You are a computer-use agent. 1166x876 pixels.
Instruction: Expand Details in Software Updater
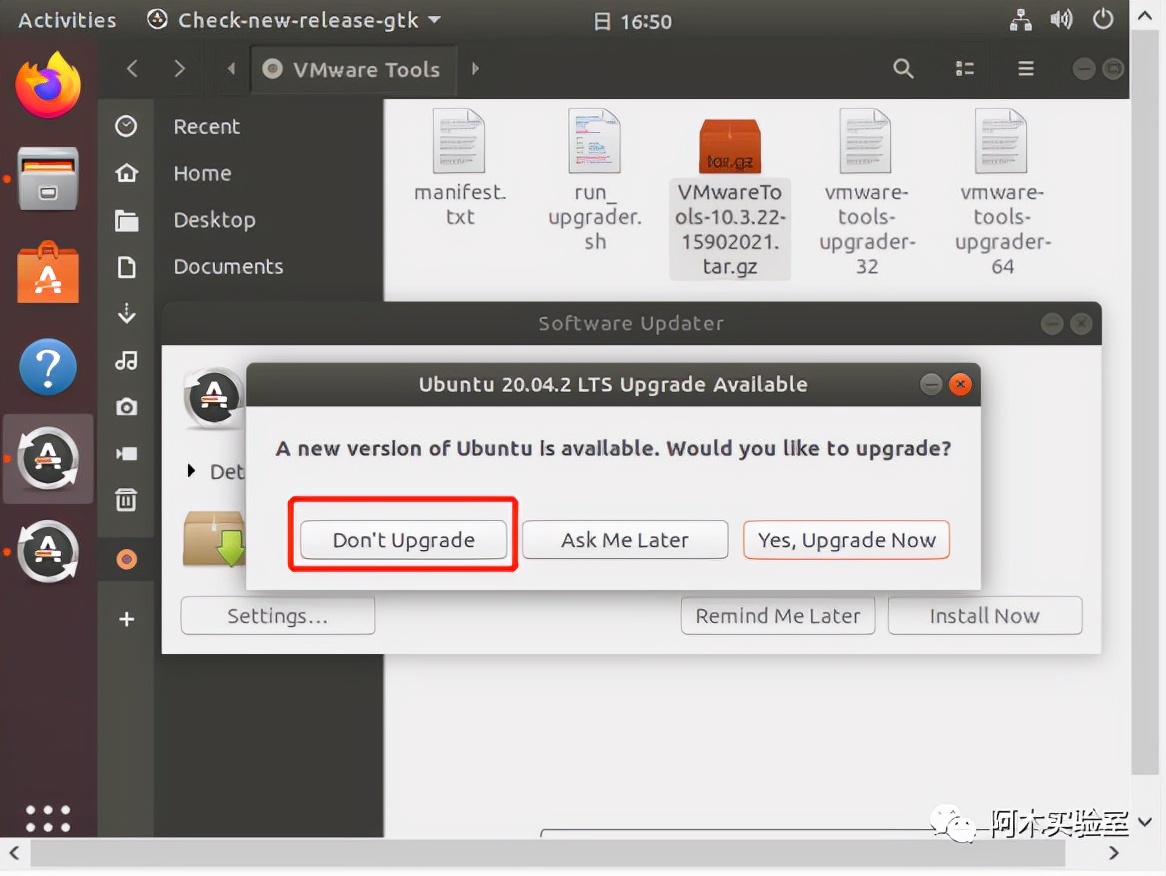pos(191,471)
